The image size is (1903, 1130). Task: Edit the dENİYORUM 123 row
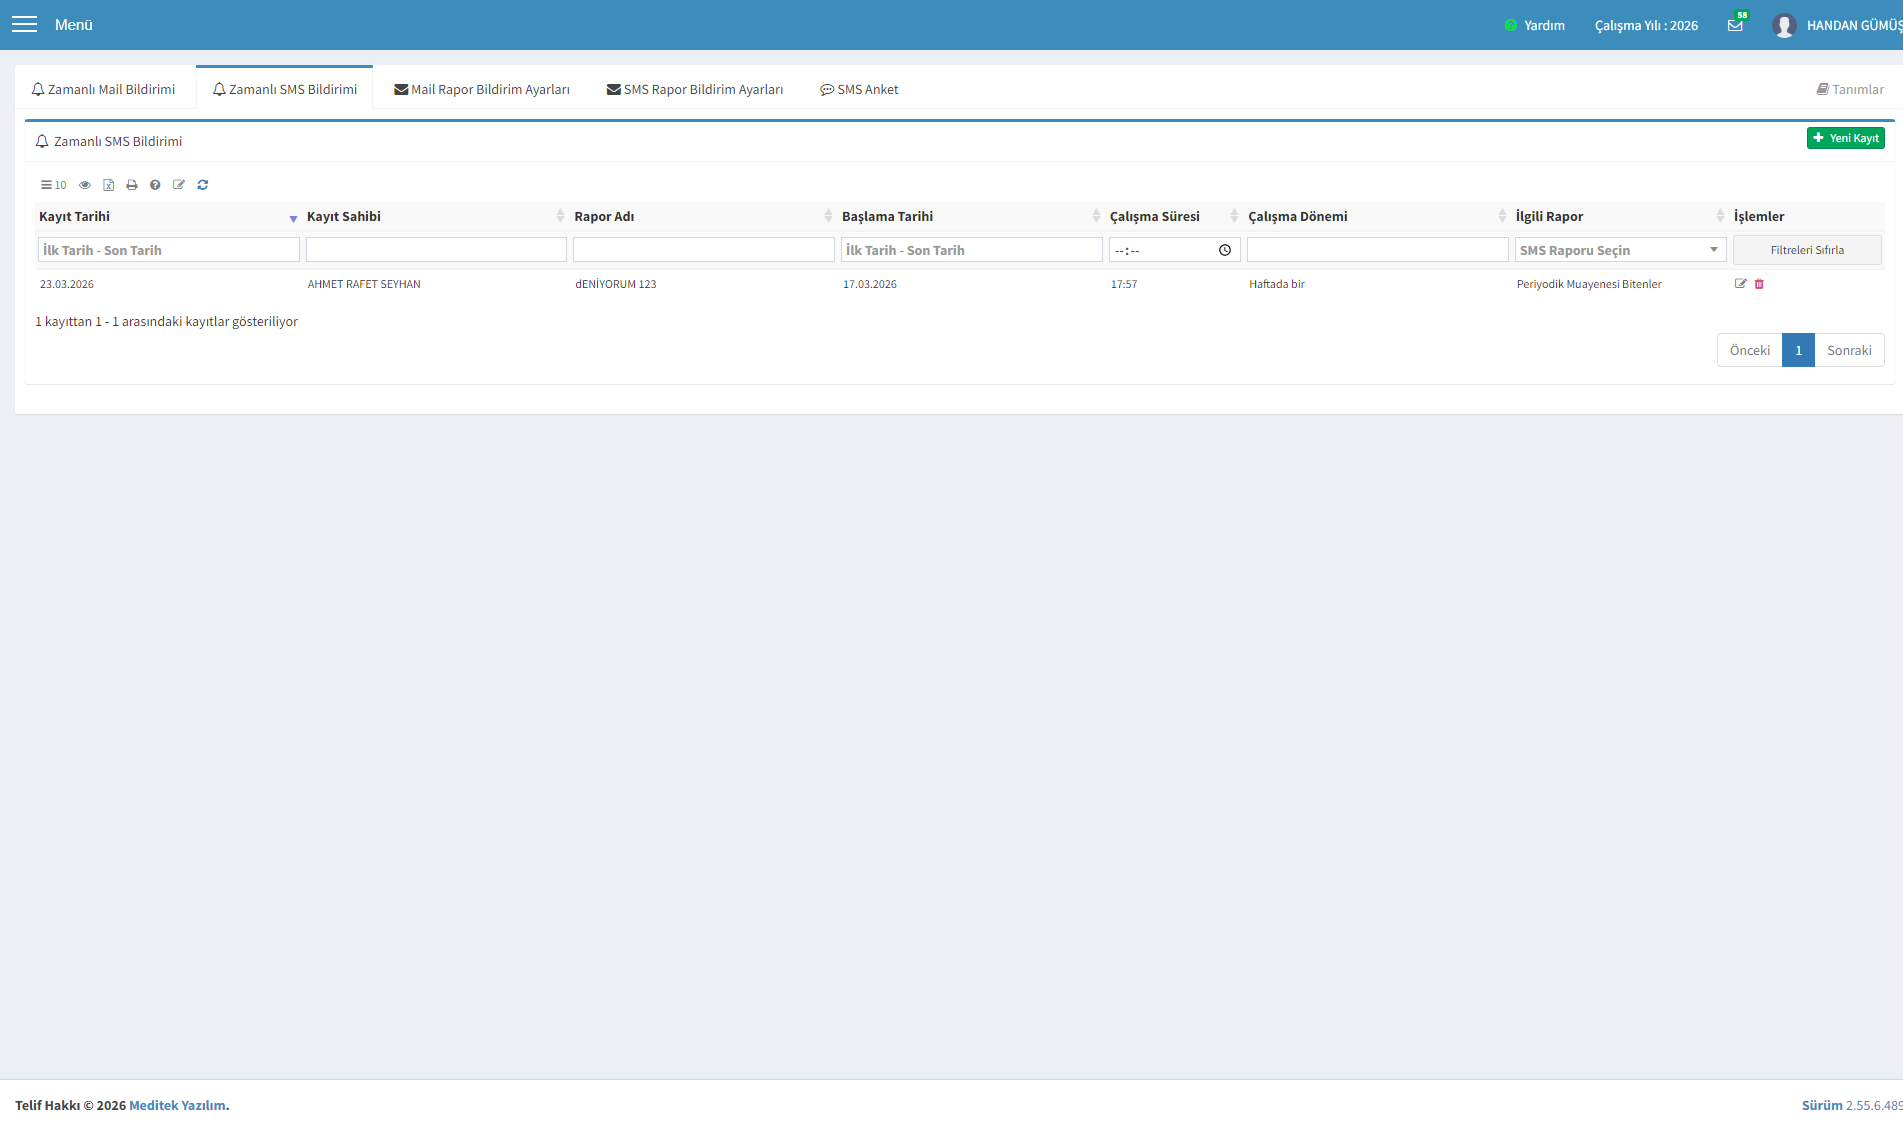1741,284
